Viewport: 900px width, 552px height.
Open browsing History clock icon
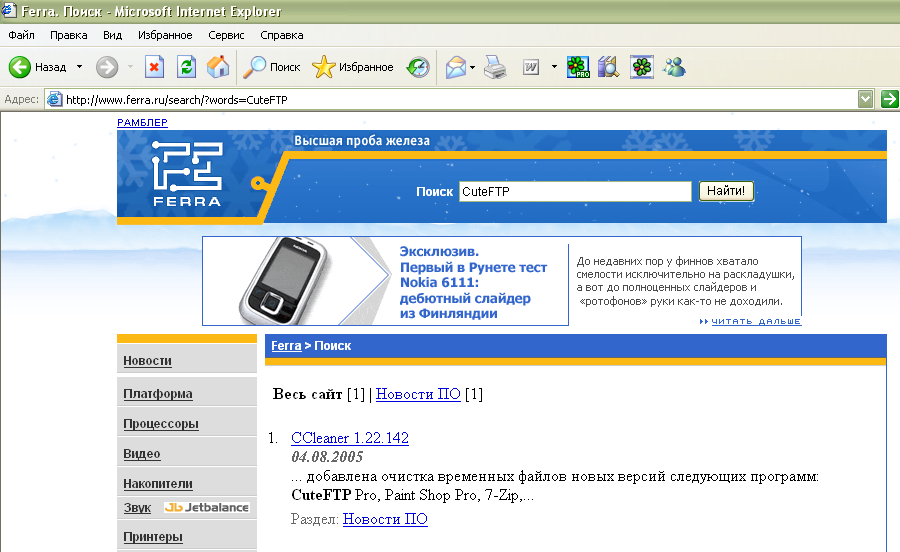pyautogui.click(x=418, y=67)
